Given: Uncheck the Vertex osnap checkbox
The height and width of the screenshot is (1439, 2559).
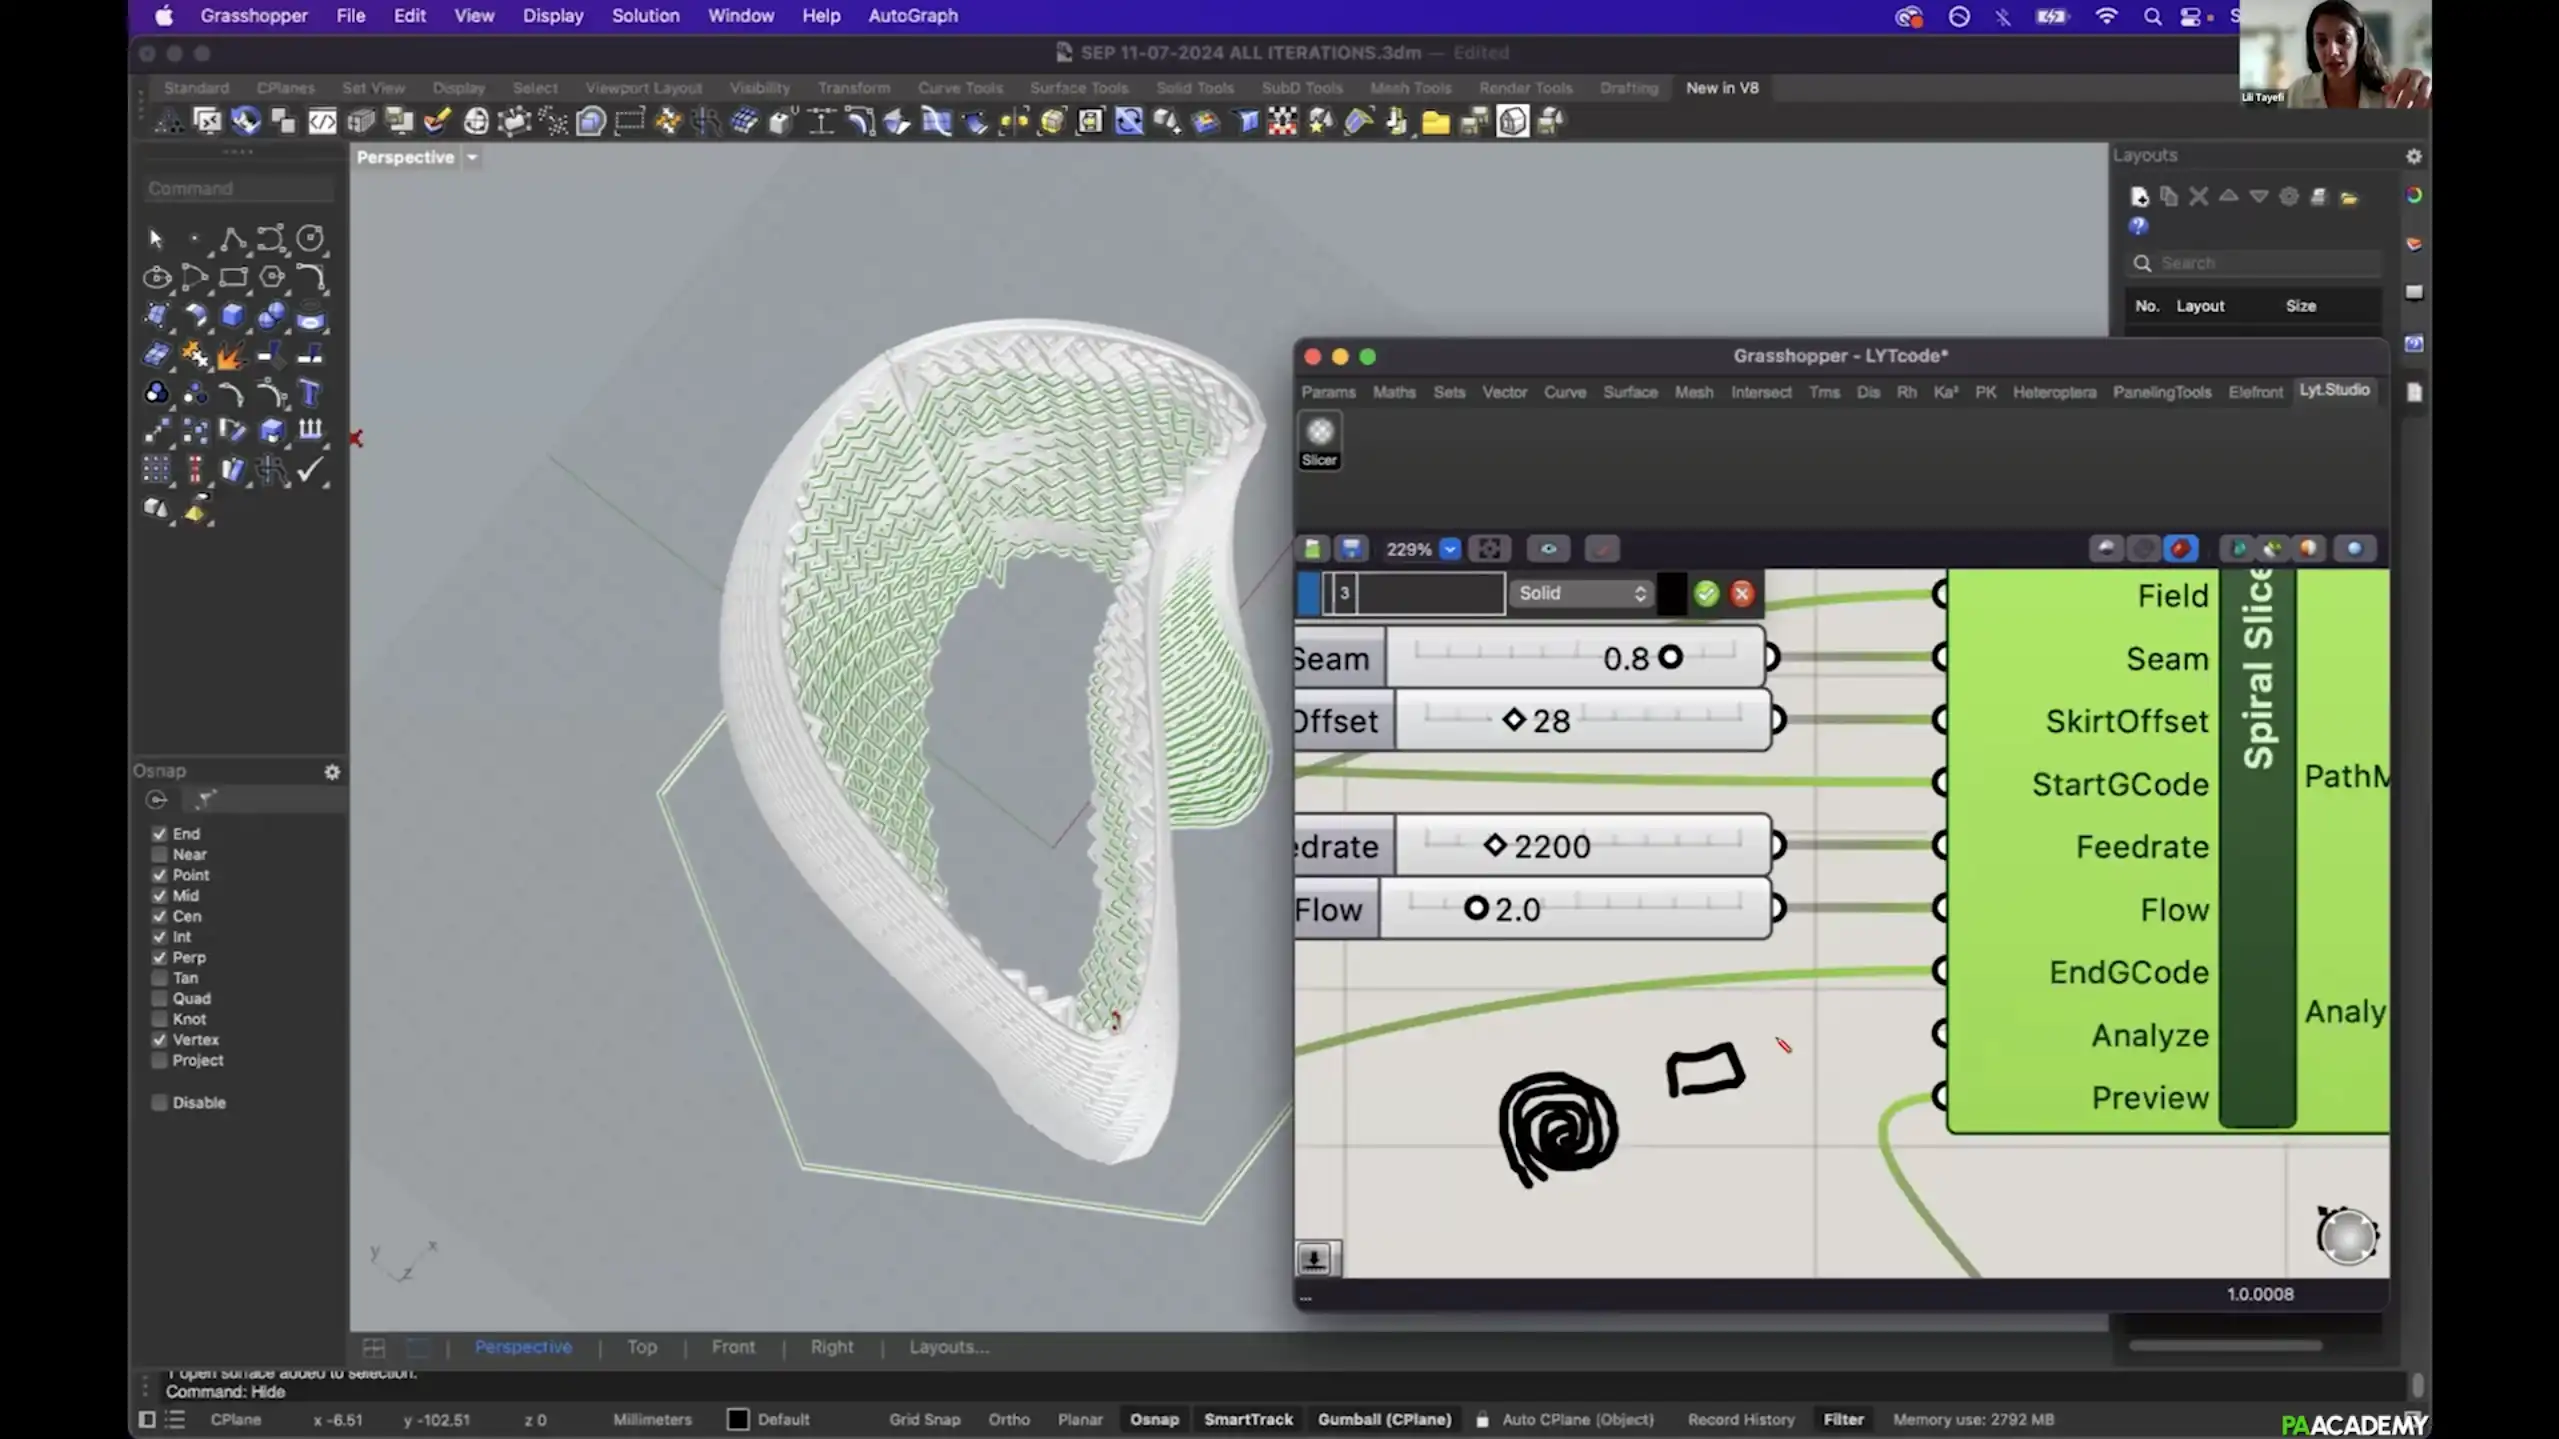Looking at the screenshot, I should [160, 1040].
